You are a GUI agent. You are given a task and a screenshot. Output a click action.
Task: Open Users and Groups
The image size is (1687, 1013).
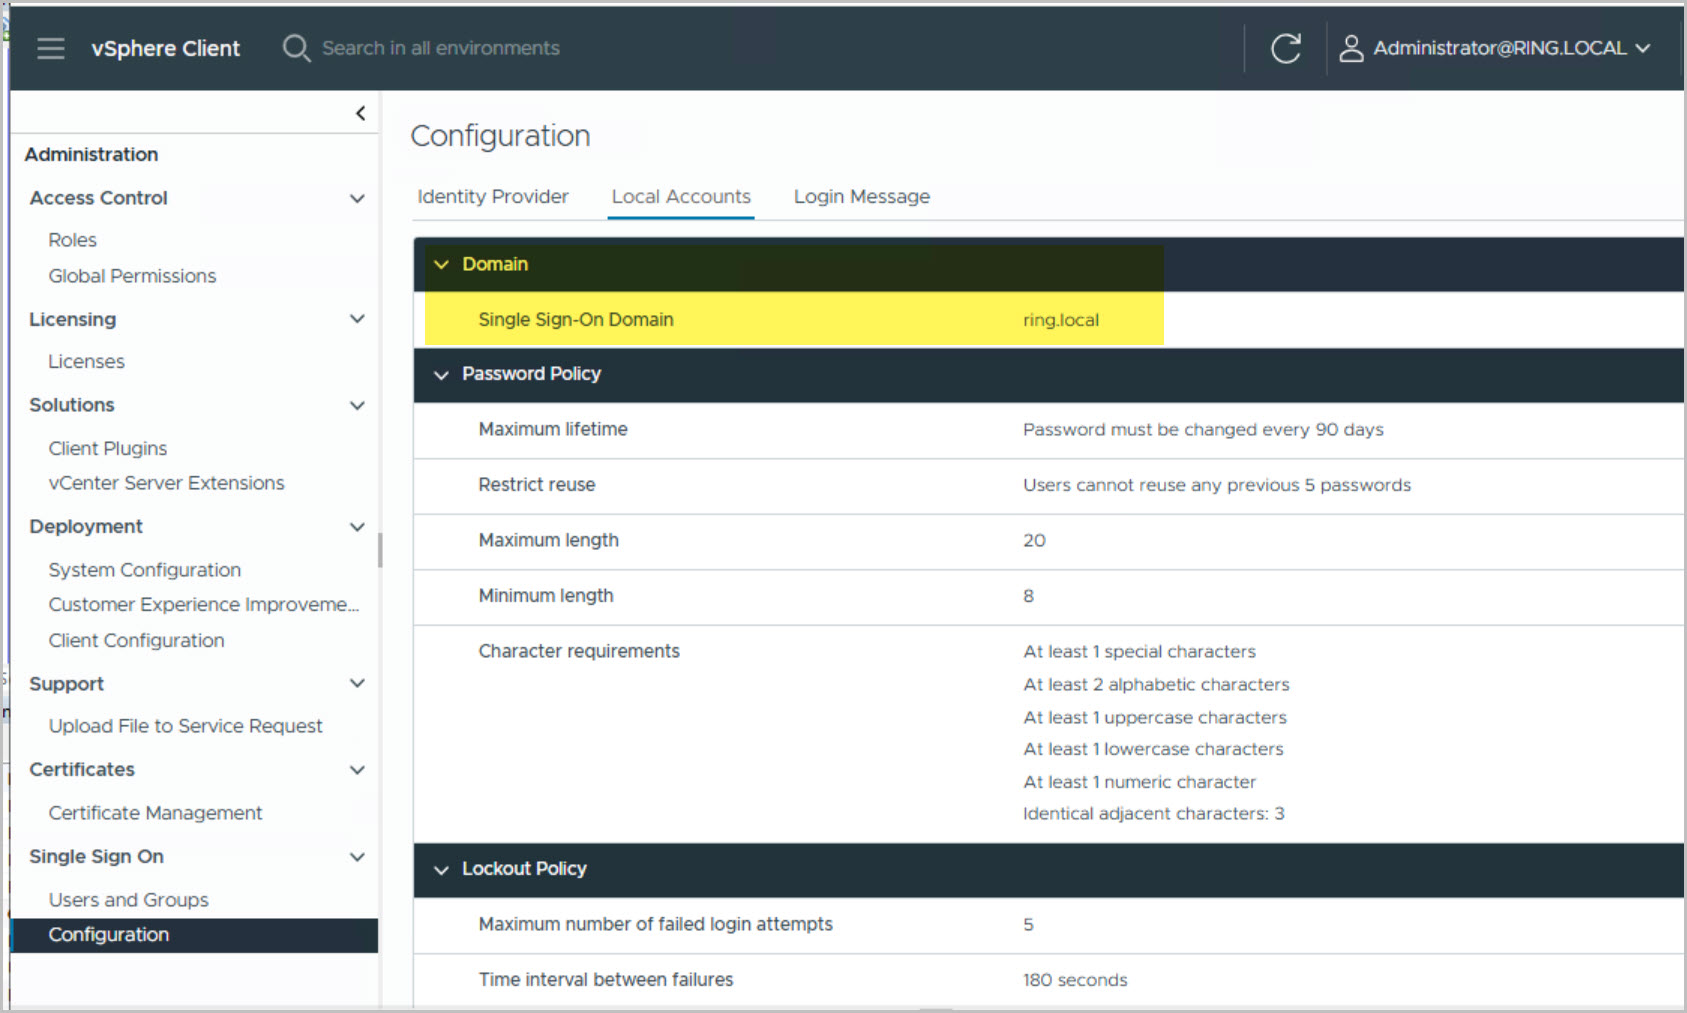coord(128,900)
